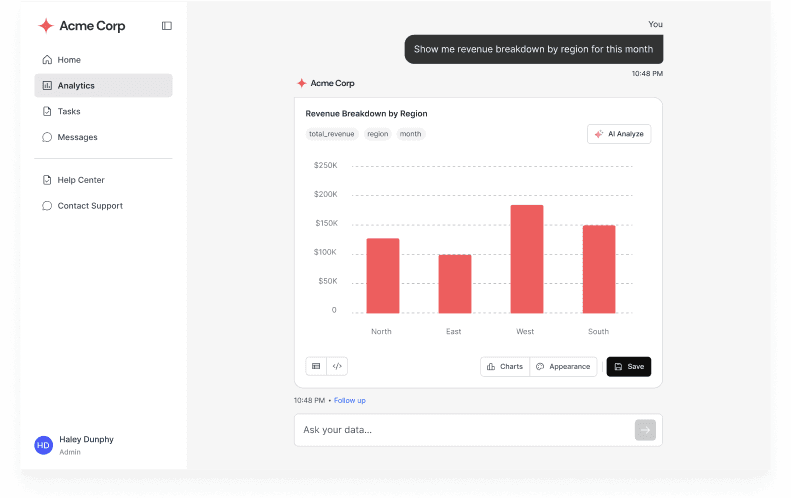Click the North axis label
791x498 pixels.
click(x=381, y=331)
